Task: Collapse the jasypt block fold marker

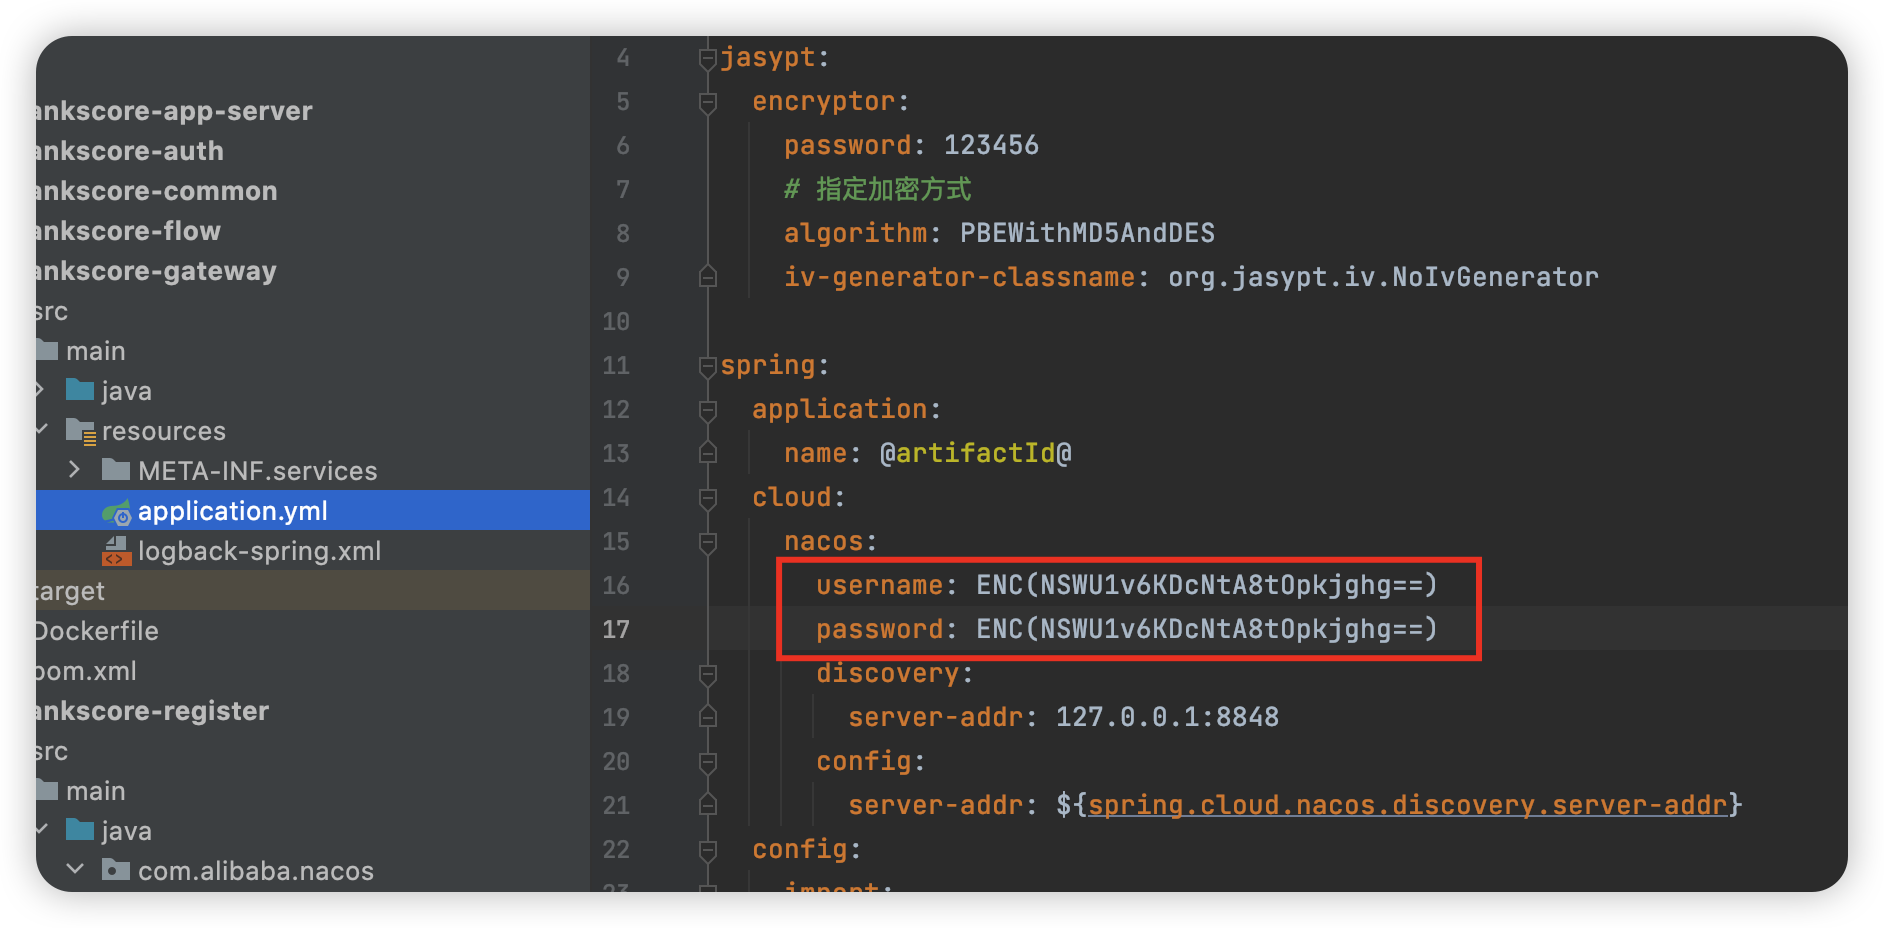Action: click(x=708, y=58)
